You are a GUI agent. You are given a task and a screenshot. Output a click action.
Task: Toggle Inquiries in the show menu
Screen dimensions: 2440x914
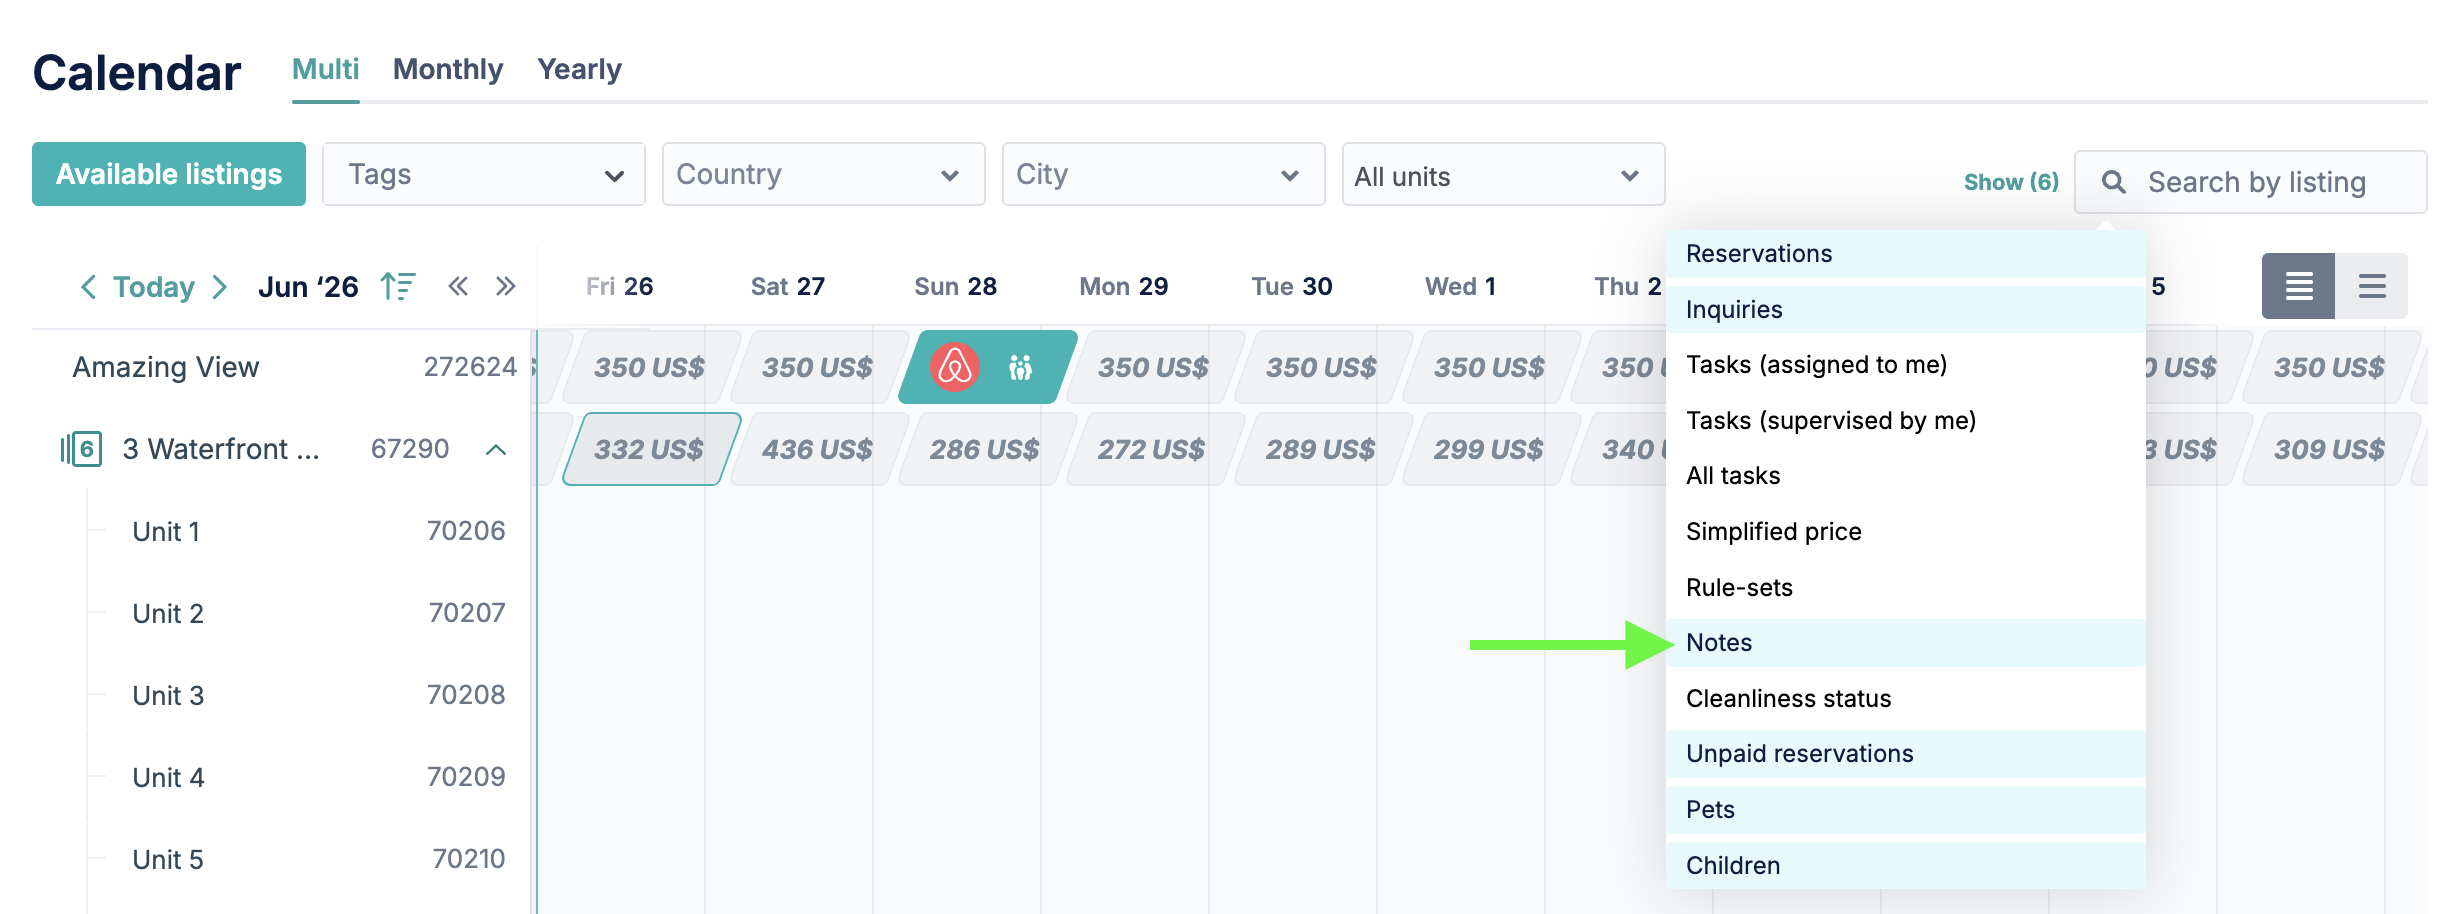tap(1906, 309)
